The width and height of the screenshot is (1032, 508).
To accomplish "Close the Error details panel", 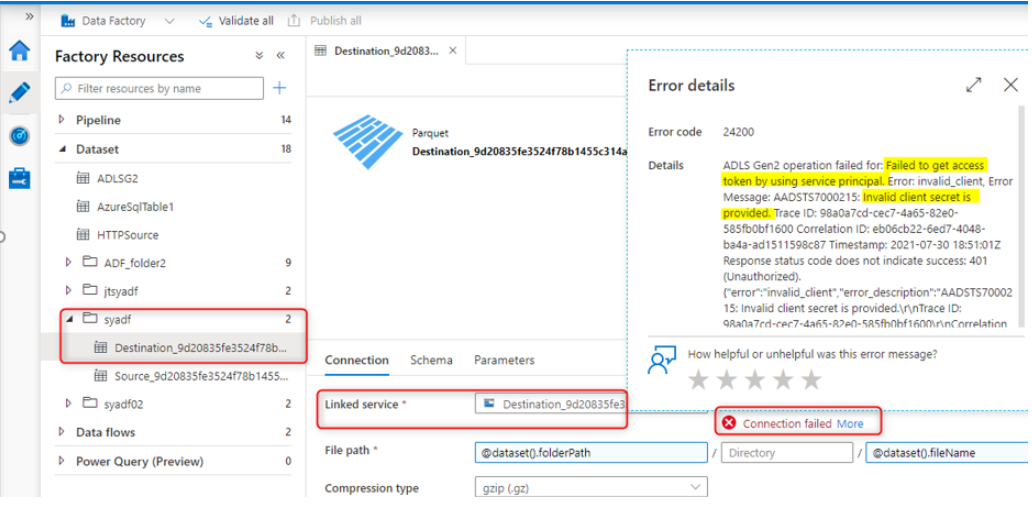I will tap(1010, 85).
